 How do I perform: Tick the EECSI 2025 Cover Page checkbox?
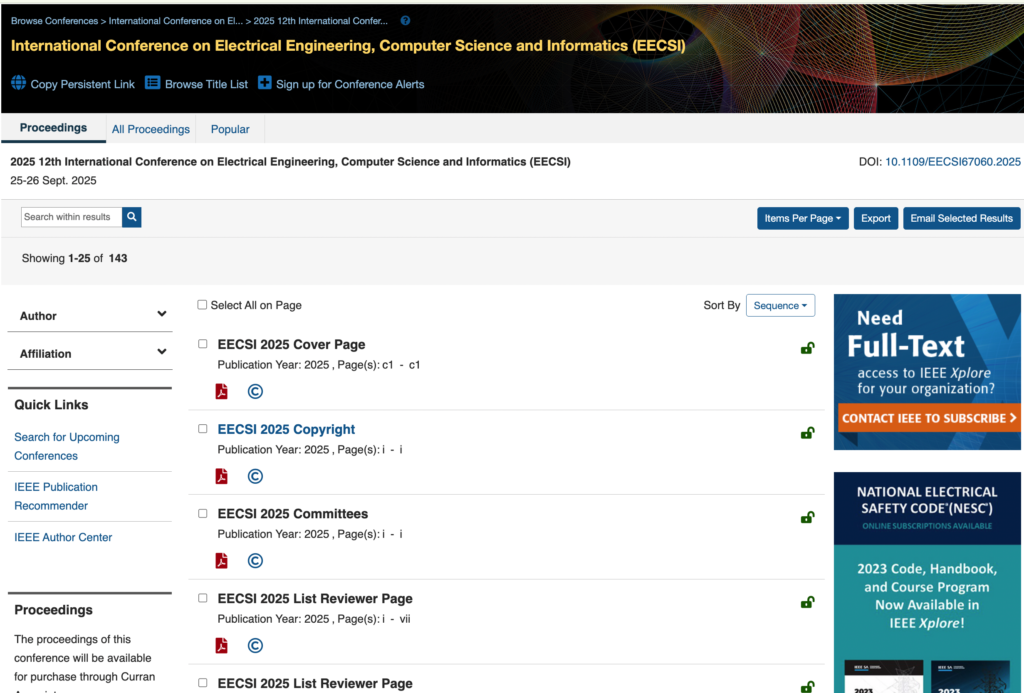(203, 344)
